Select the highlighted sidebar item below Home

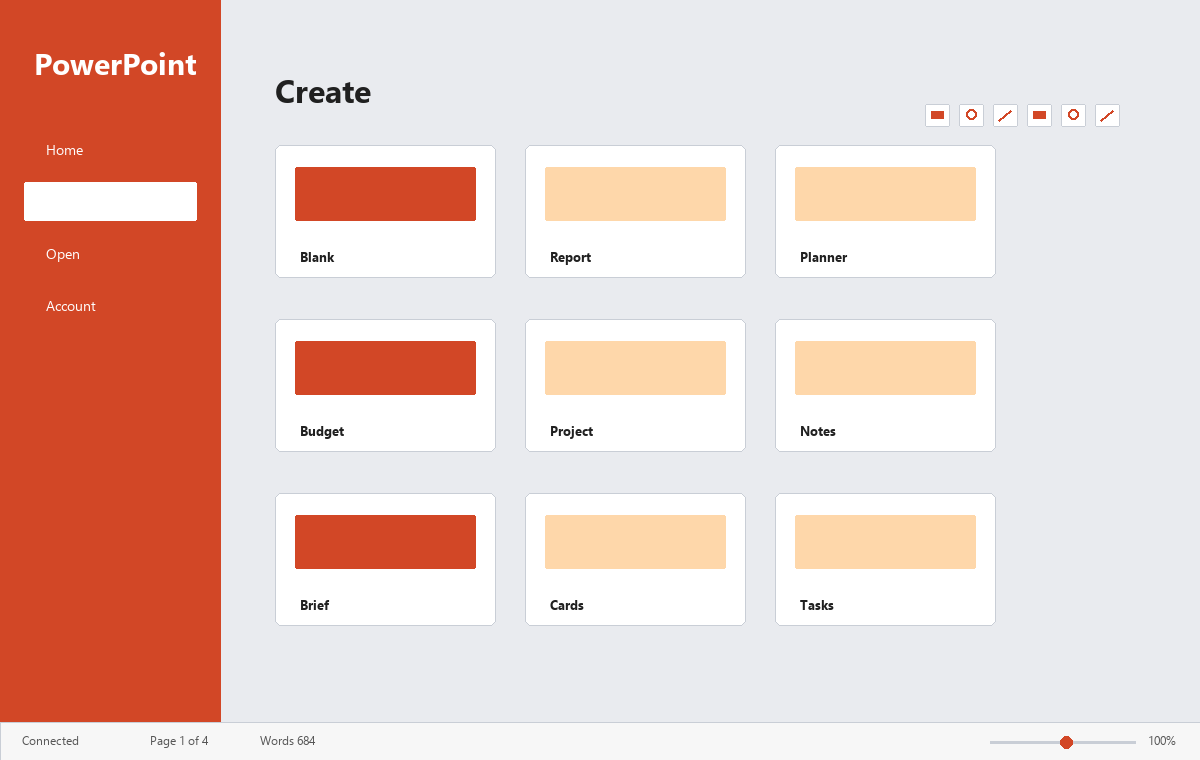pyautogui.click(x=110, y=201)
